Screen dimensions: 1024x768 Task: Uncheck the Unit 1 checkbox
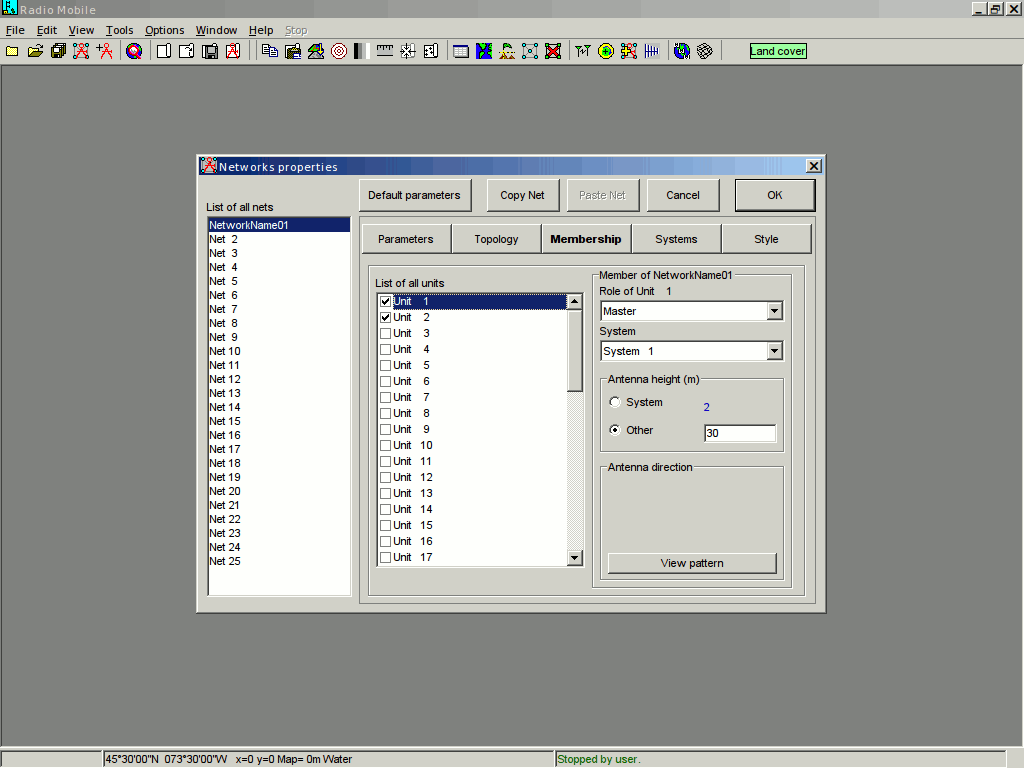point(385,302)
